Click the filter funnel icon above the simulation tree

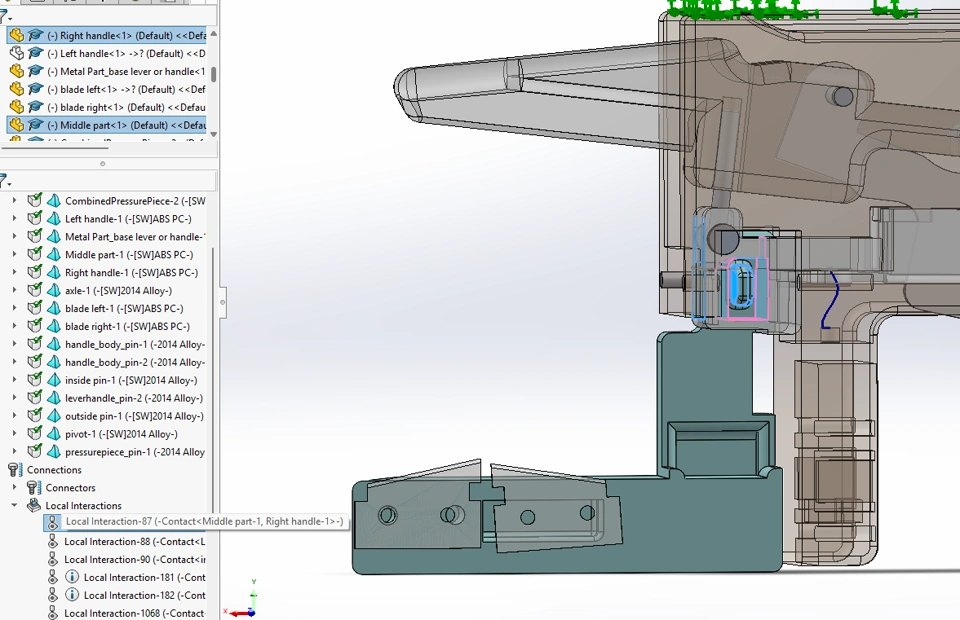(3, 181)
